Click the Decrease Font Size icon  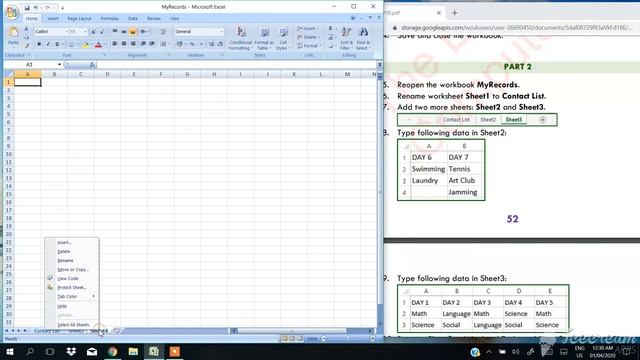point(102,31)
